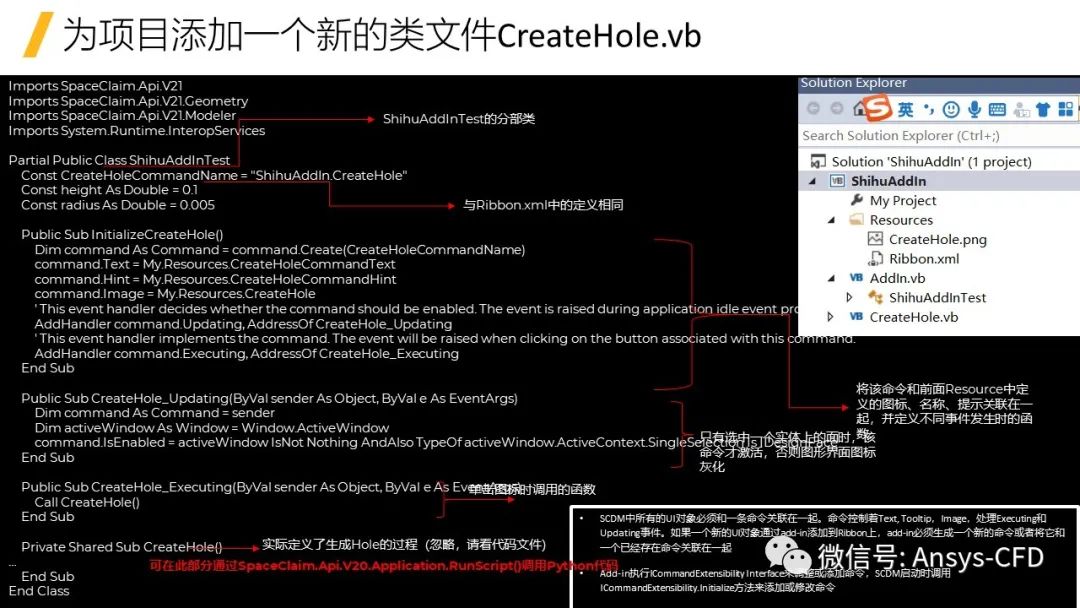Click the Forward button in Solution Explorer
The image size is (1080, 608).
tap(836, 108)
